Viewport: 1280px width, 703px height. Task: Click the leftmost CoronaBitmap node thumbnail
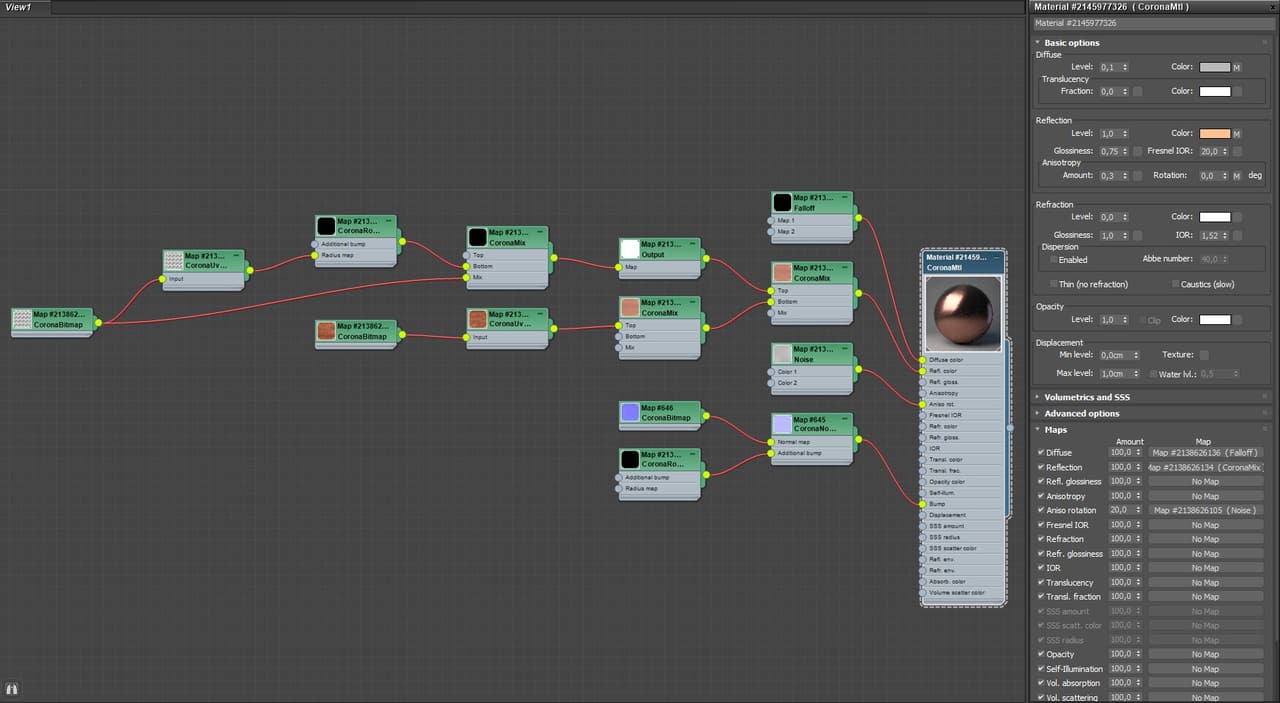pyautogui.click(x=22, y=319)
